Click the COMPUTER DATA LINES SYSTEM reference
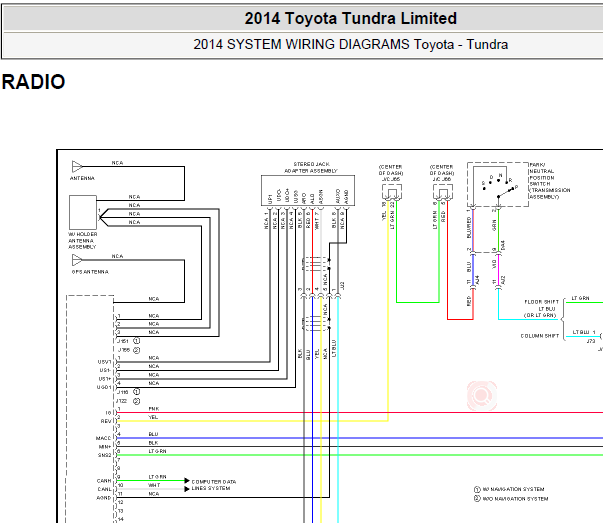Image resolution: width=603 pixels, height=523 pixels. 214,485
